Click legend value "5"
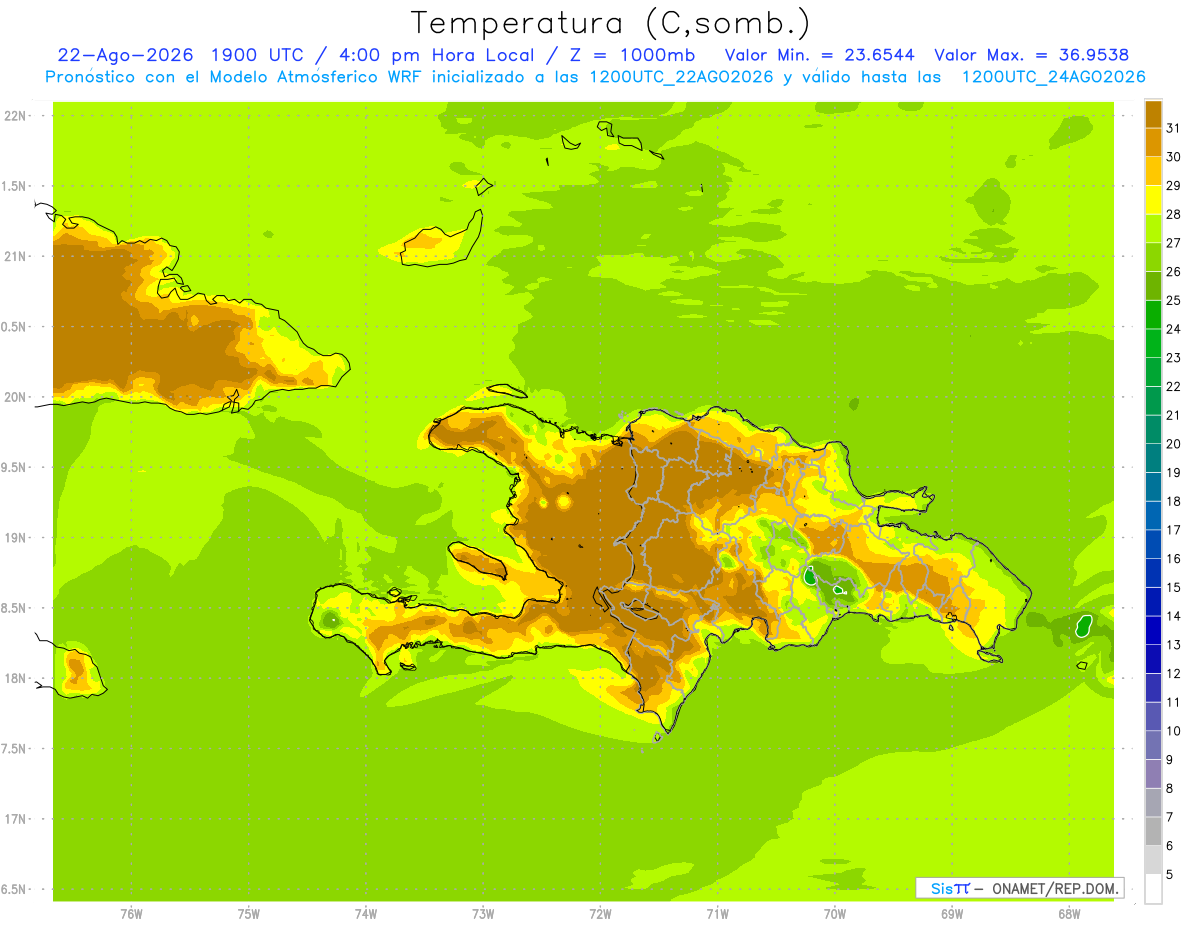The height and width of the screenshot is (927, 1200). coord(1170,875)
